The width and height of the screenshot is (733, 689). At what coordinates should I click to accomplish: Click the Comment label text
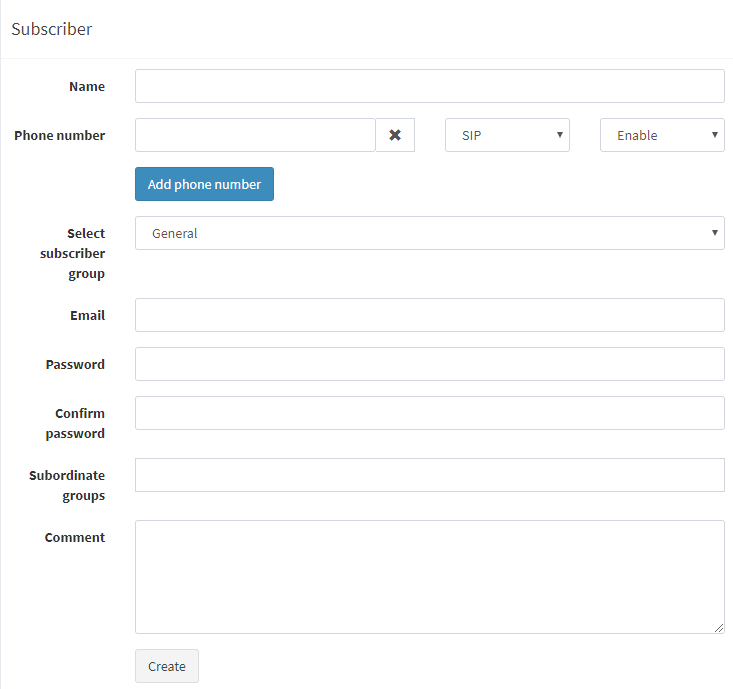[x=75, y=538]
